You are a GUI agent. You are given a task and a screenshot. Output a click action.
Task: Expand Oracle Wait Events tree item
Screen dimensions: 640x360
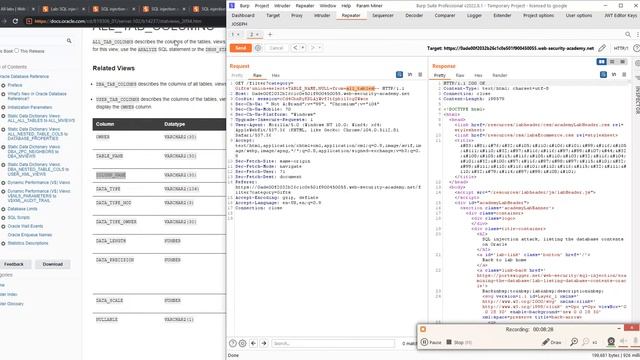click(3, 227)
